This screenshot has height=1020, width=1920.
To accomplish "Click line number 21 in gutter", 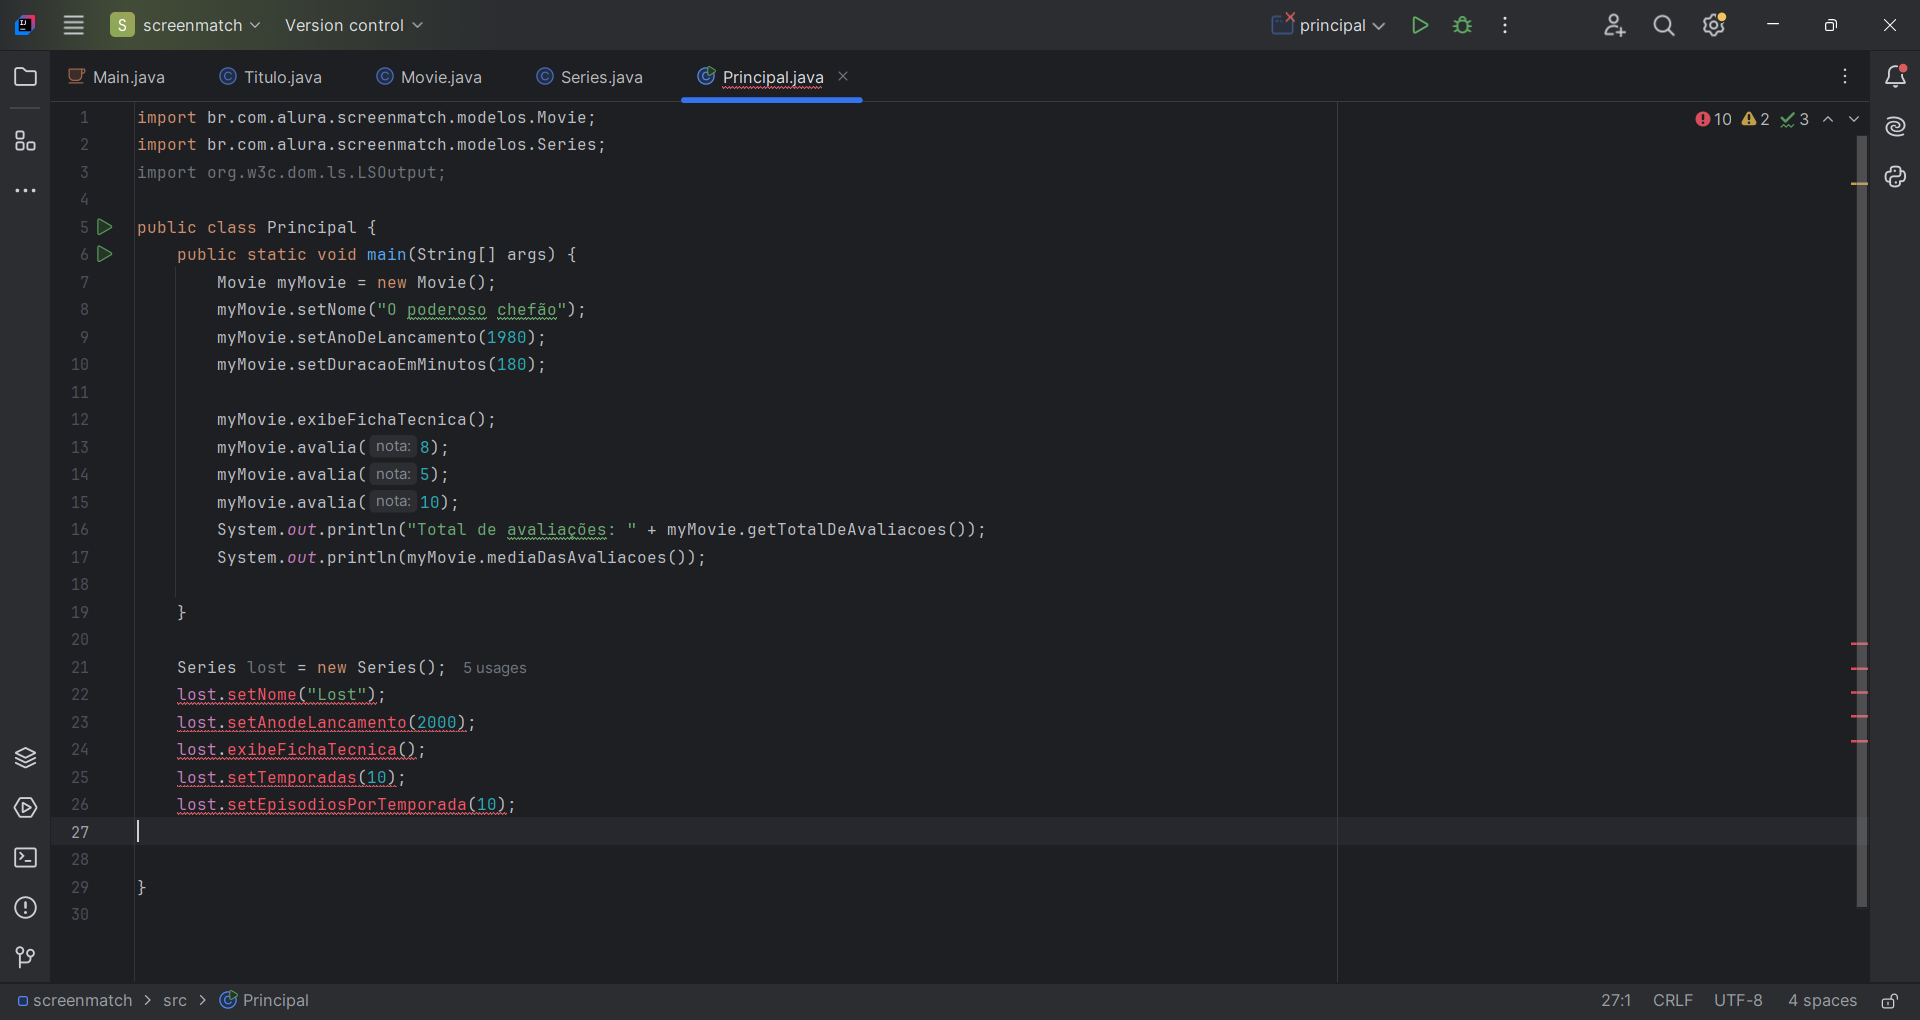I will click(80, 667).
